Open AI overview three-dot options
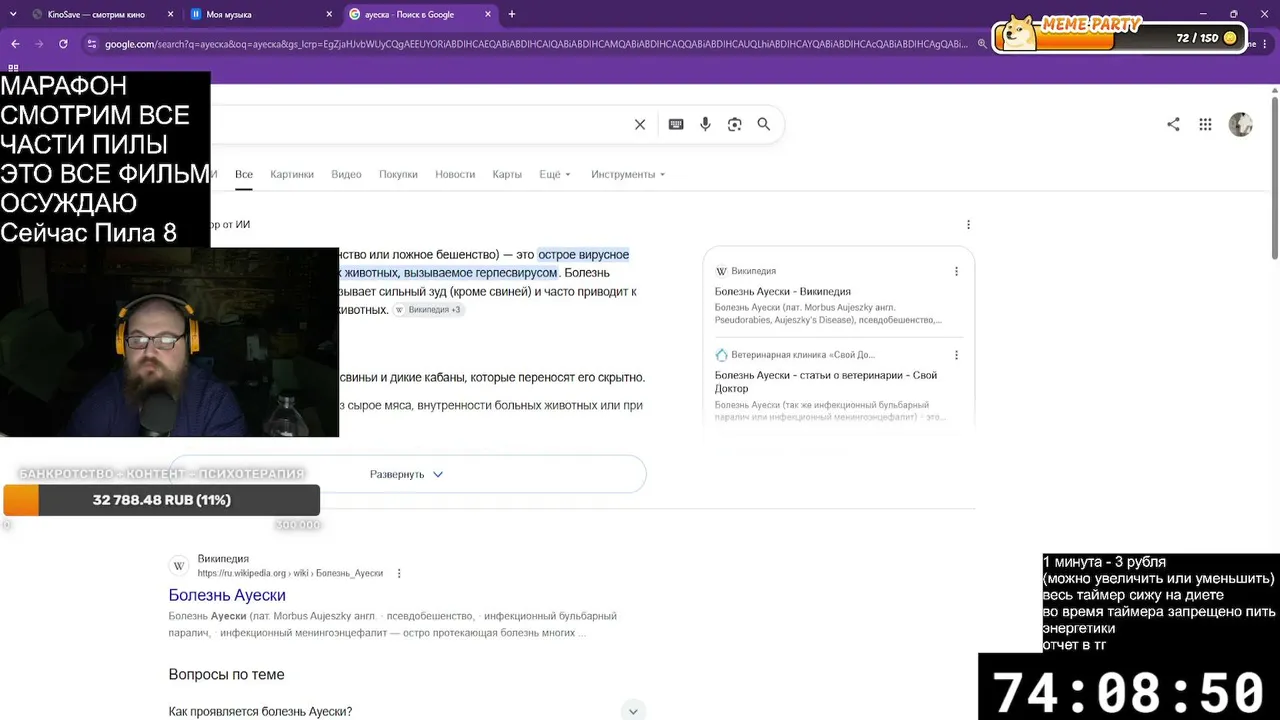The height and width of the screenshot is (720, 1280). pyautogui.click(x=968, y=225)
